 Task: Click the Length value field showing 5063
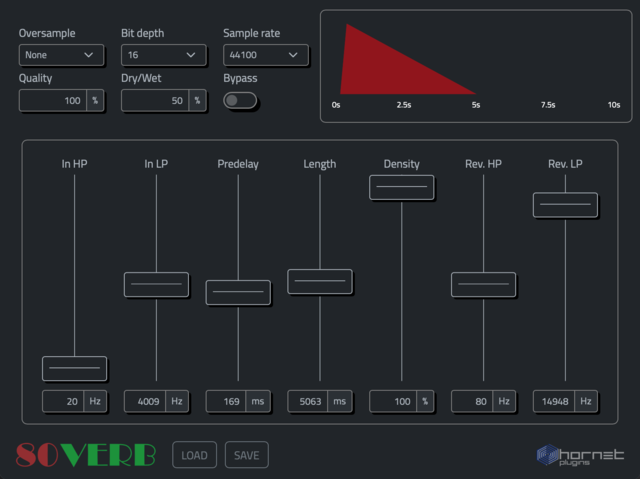(x=307, y=401)
